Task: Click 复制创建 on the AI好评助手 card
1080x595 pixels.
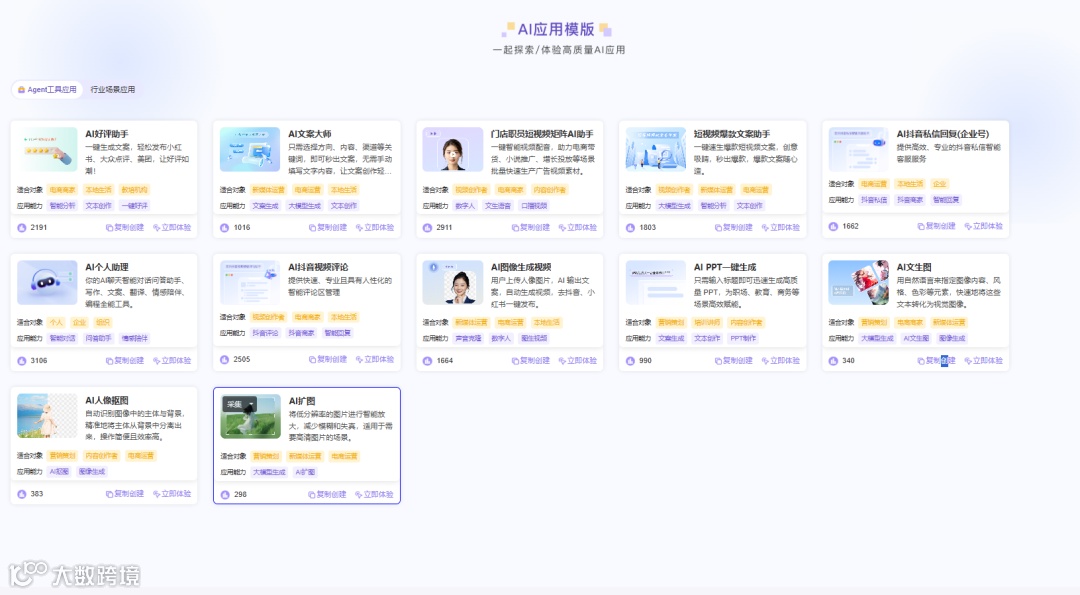Action: tap(125, 227)
